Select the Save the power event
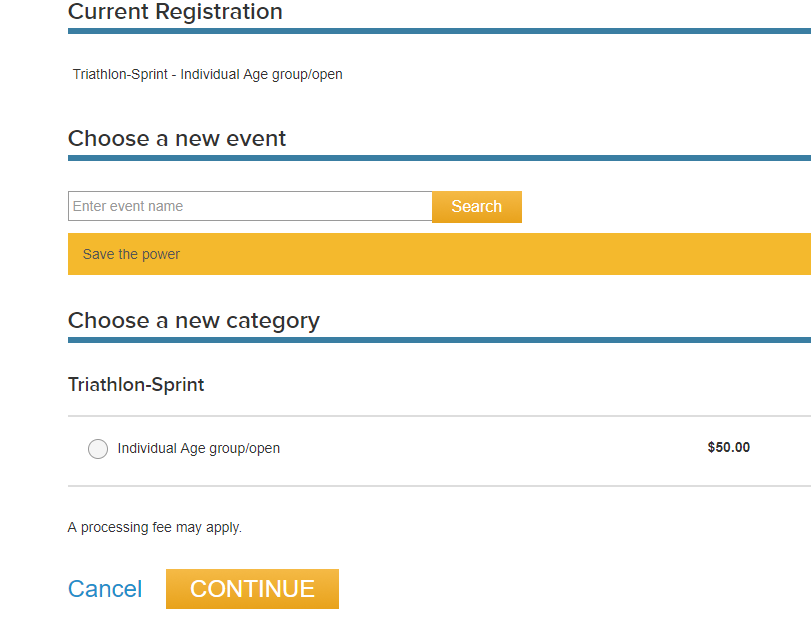Image resolution: width=811 pixels, height=622 pixels. pyautogui.click(x=131, y=254)
